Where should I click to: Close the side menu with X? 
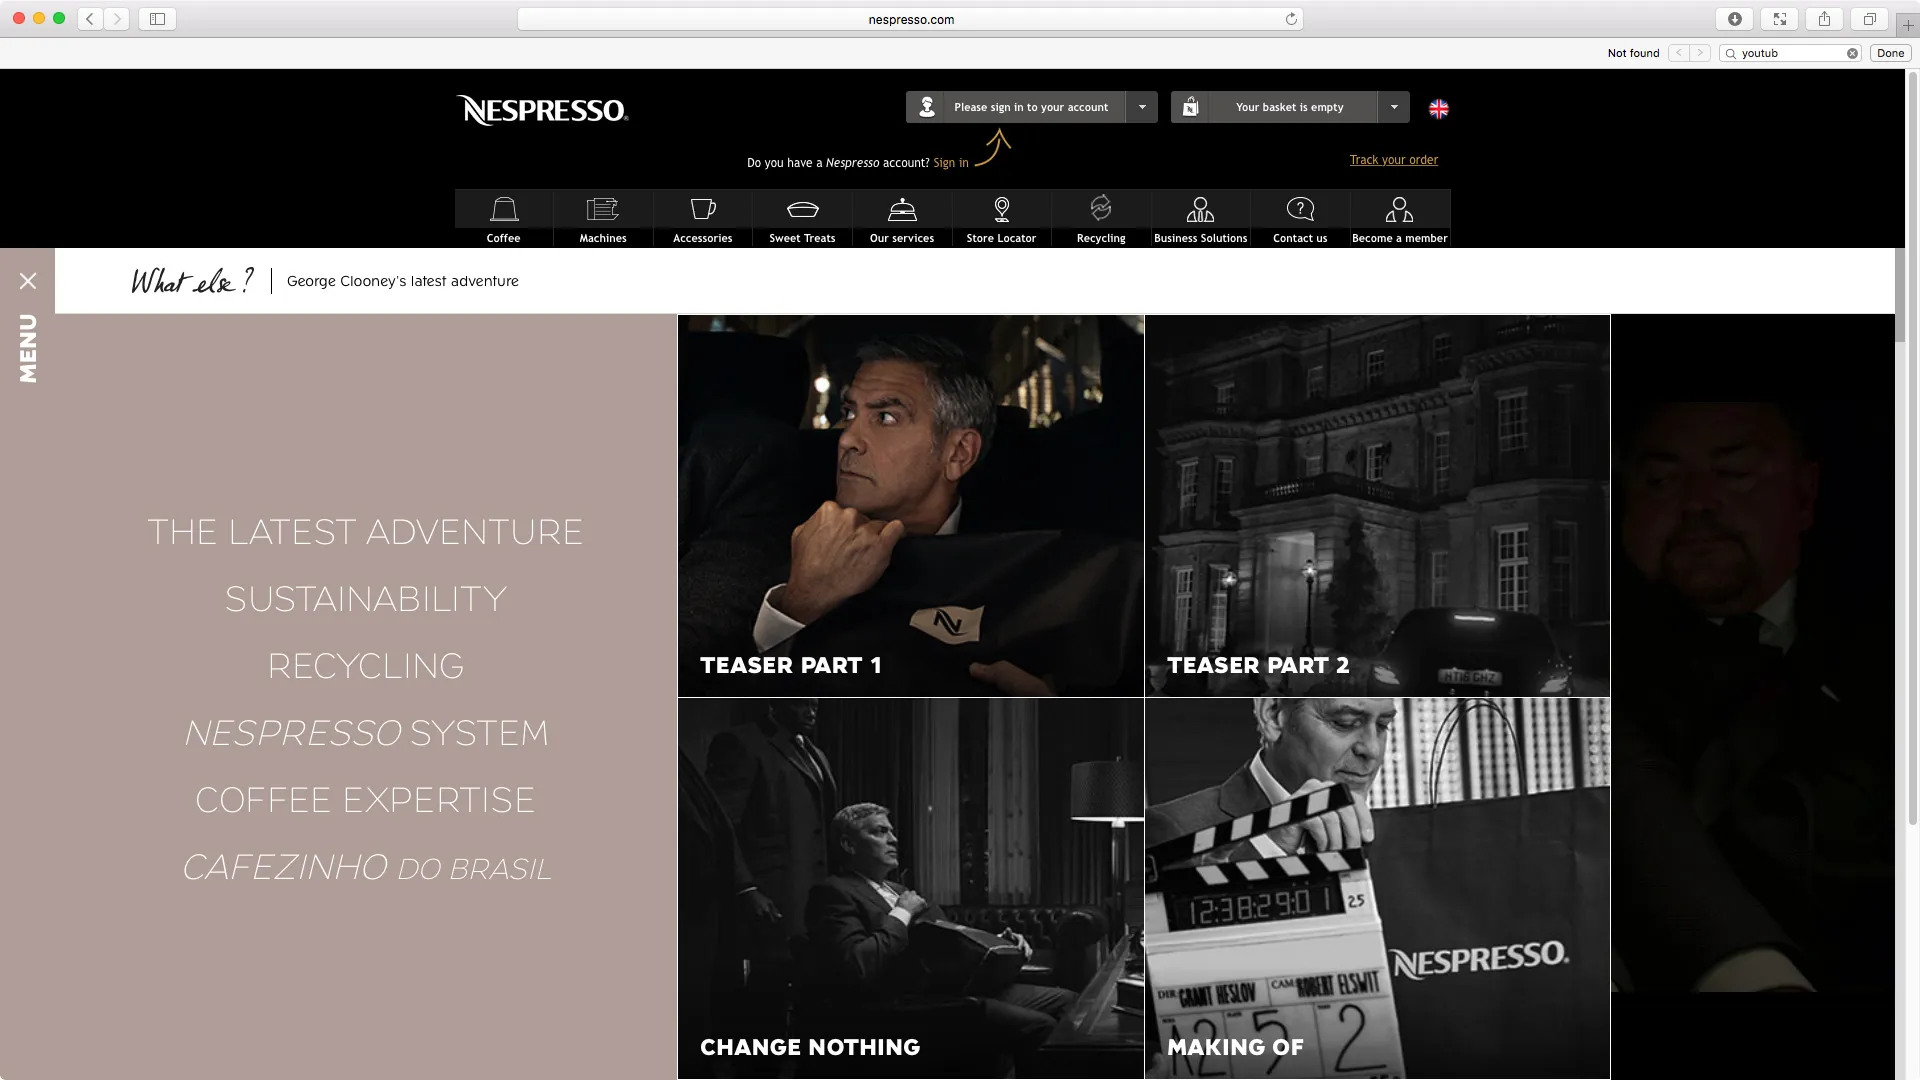(28, 281)
